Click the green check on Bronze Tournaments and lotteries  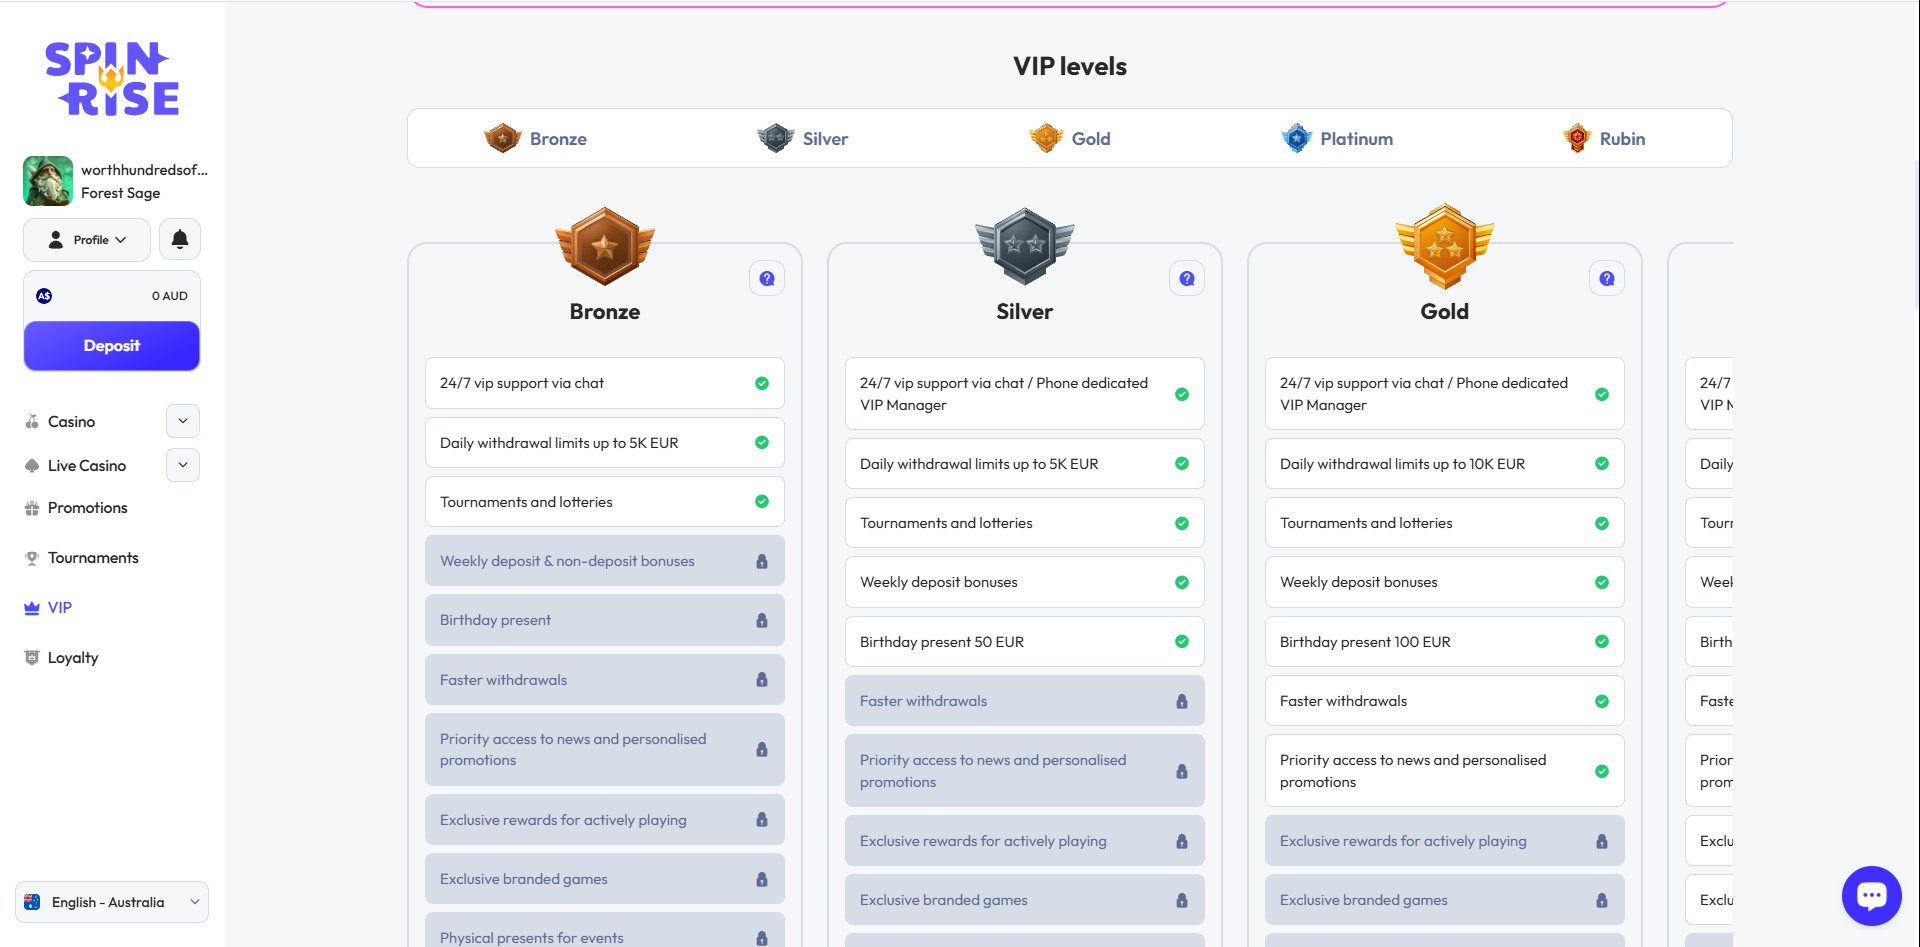tap(762, 502)
